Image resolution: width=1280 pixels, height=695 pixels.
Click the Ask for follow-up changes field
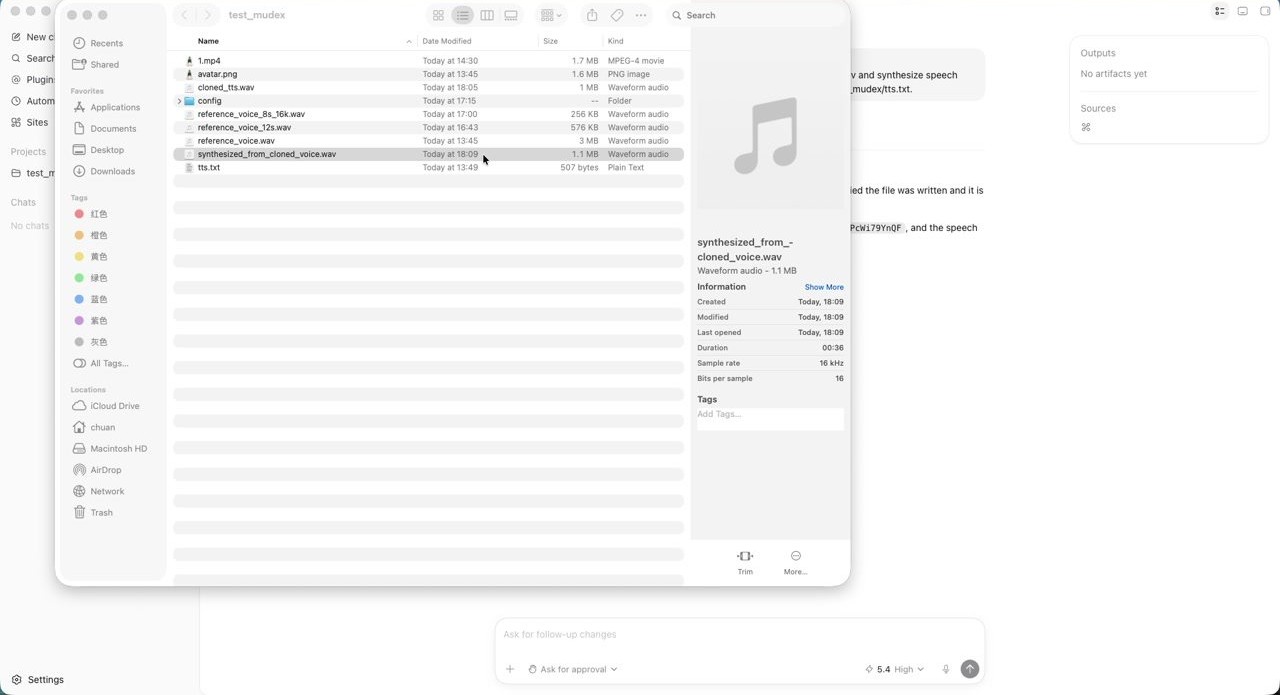[740, 634]
